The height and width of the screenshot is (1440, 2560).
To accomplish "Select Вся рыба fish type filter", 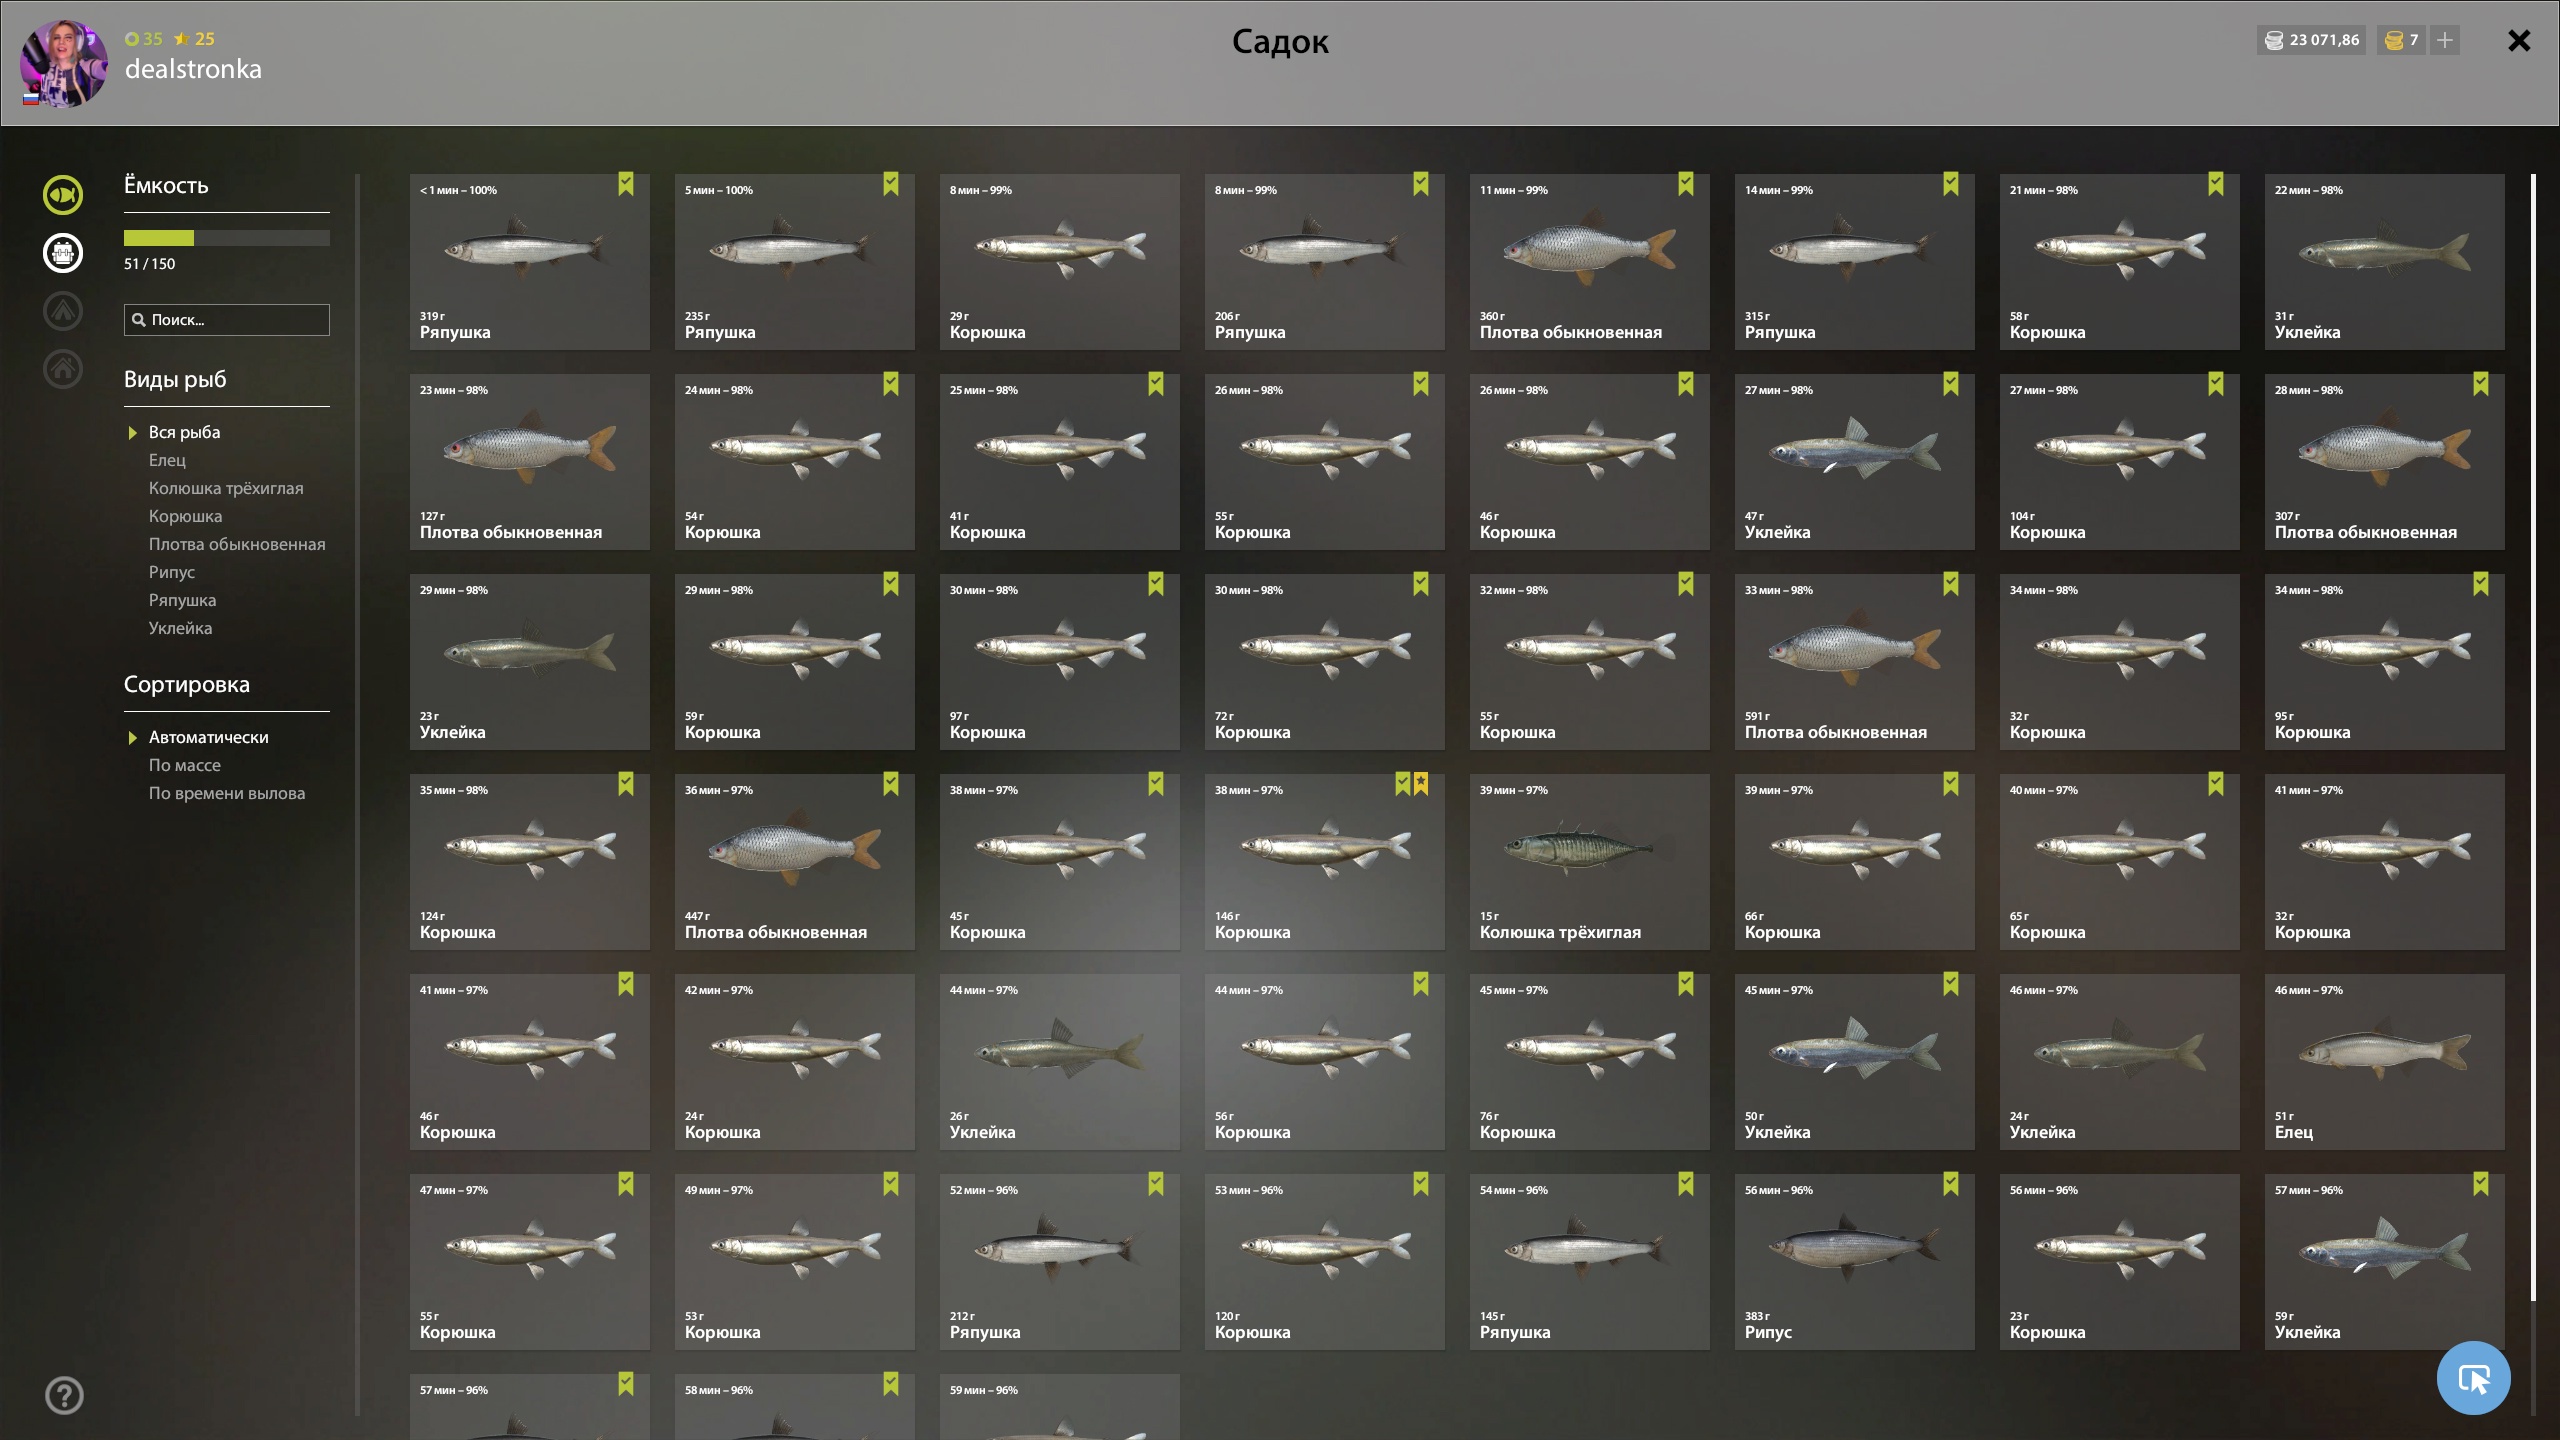I will [x=184, y=432].
